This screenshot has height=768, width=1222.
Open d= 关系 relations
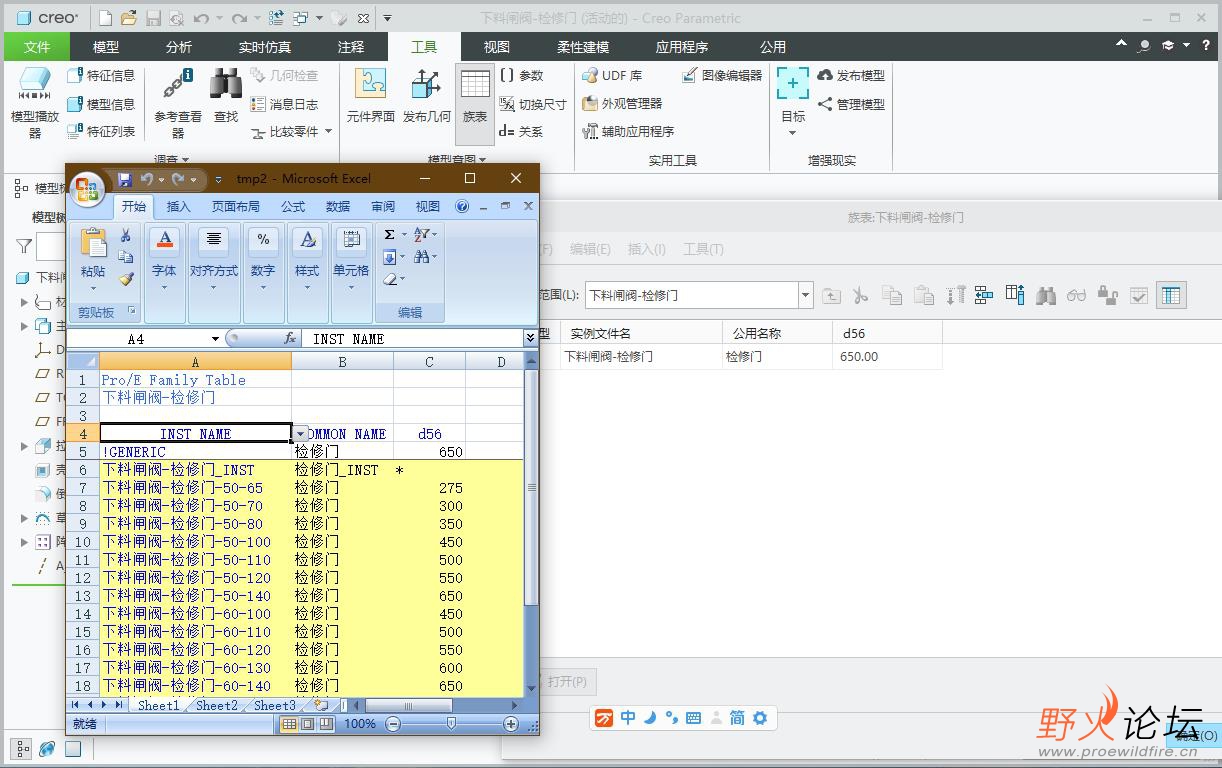[521, 131]
